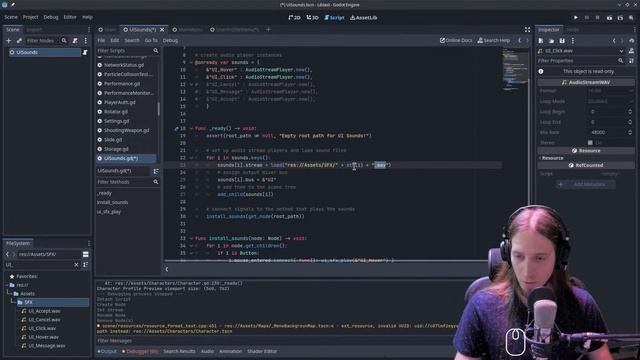Create new resource icon in Inspector

point(541,40)
